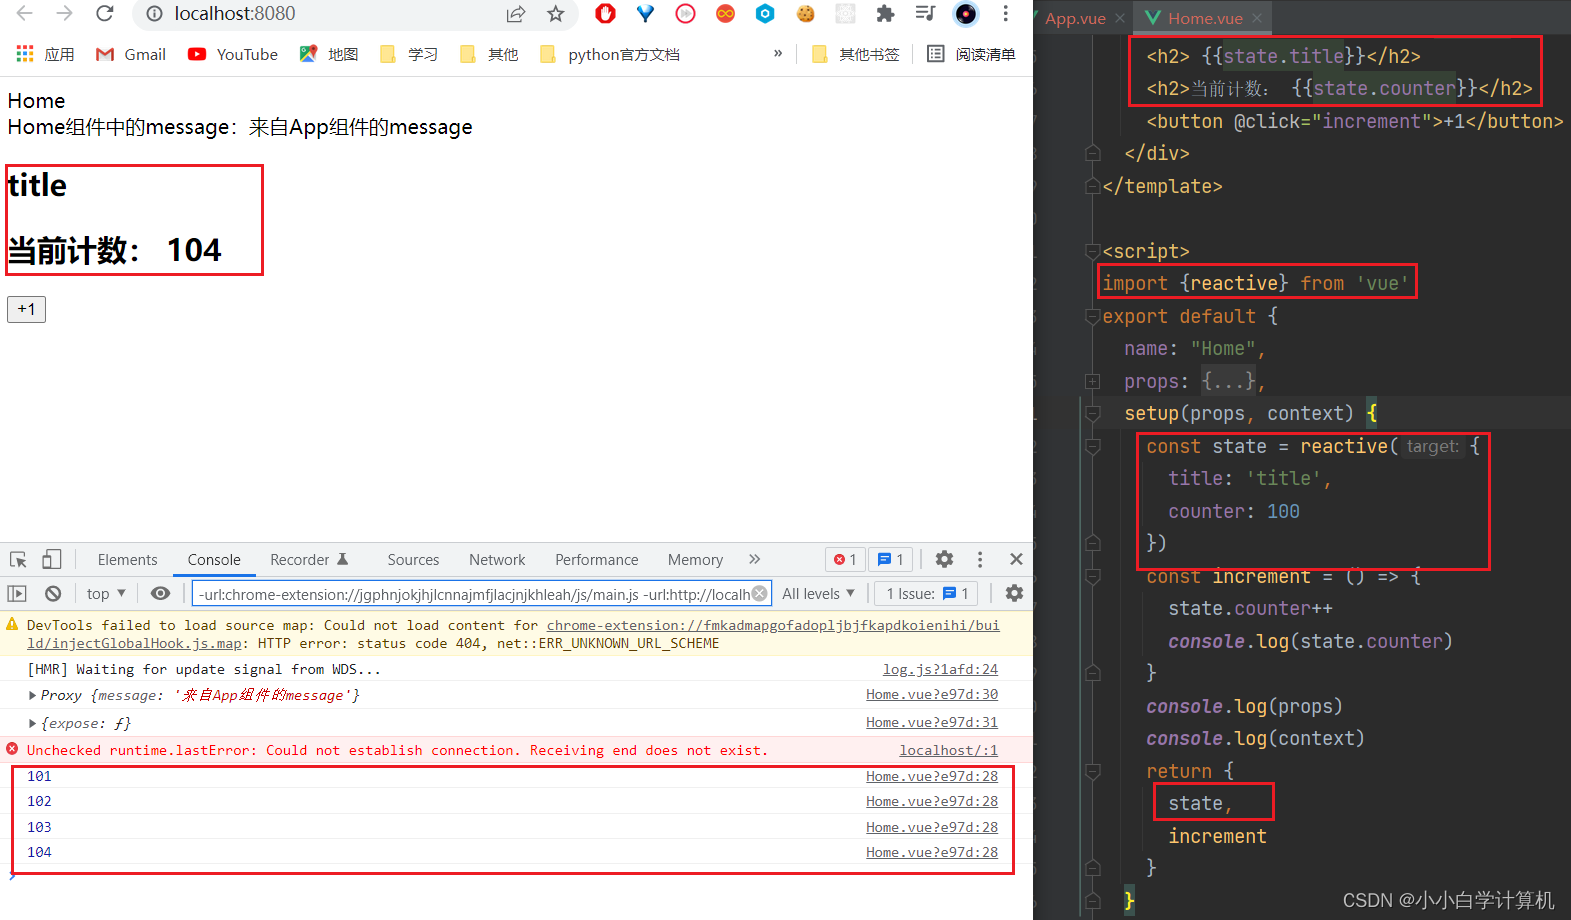This screenshot has height=920, width=1571.
Task: Click the 1 Issue button
Action: tap(926, 593)
